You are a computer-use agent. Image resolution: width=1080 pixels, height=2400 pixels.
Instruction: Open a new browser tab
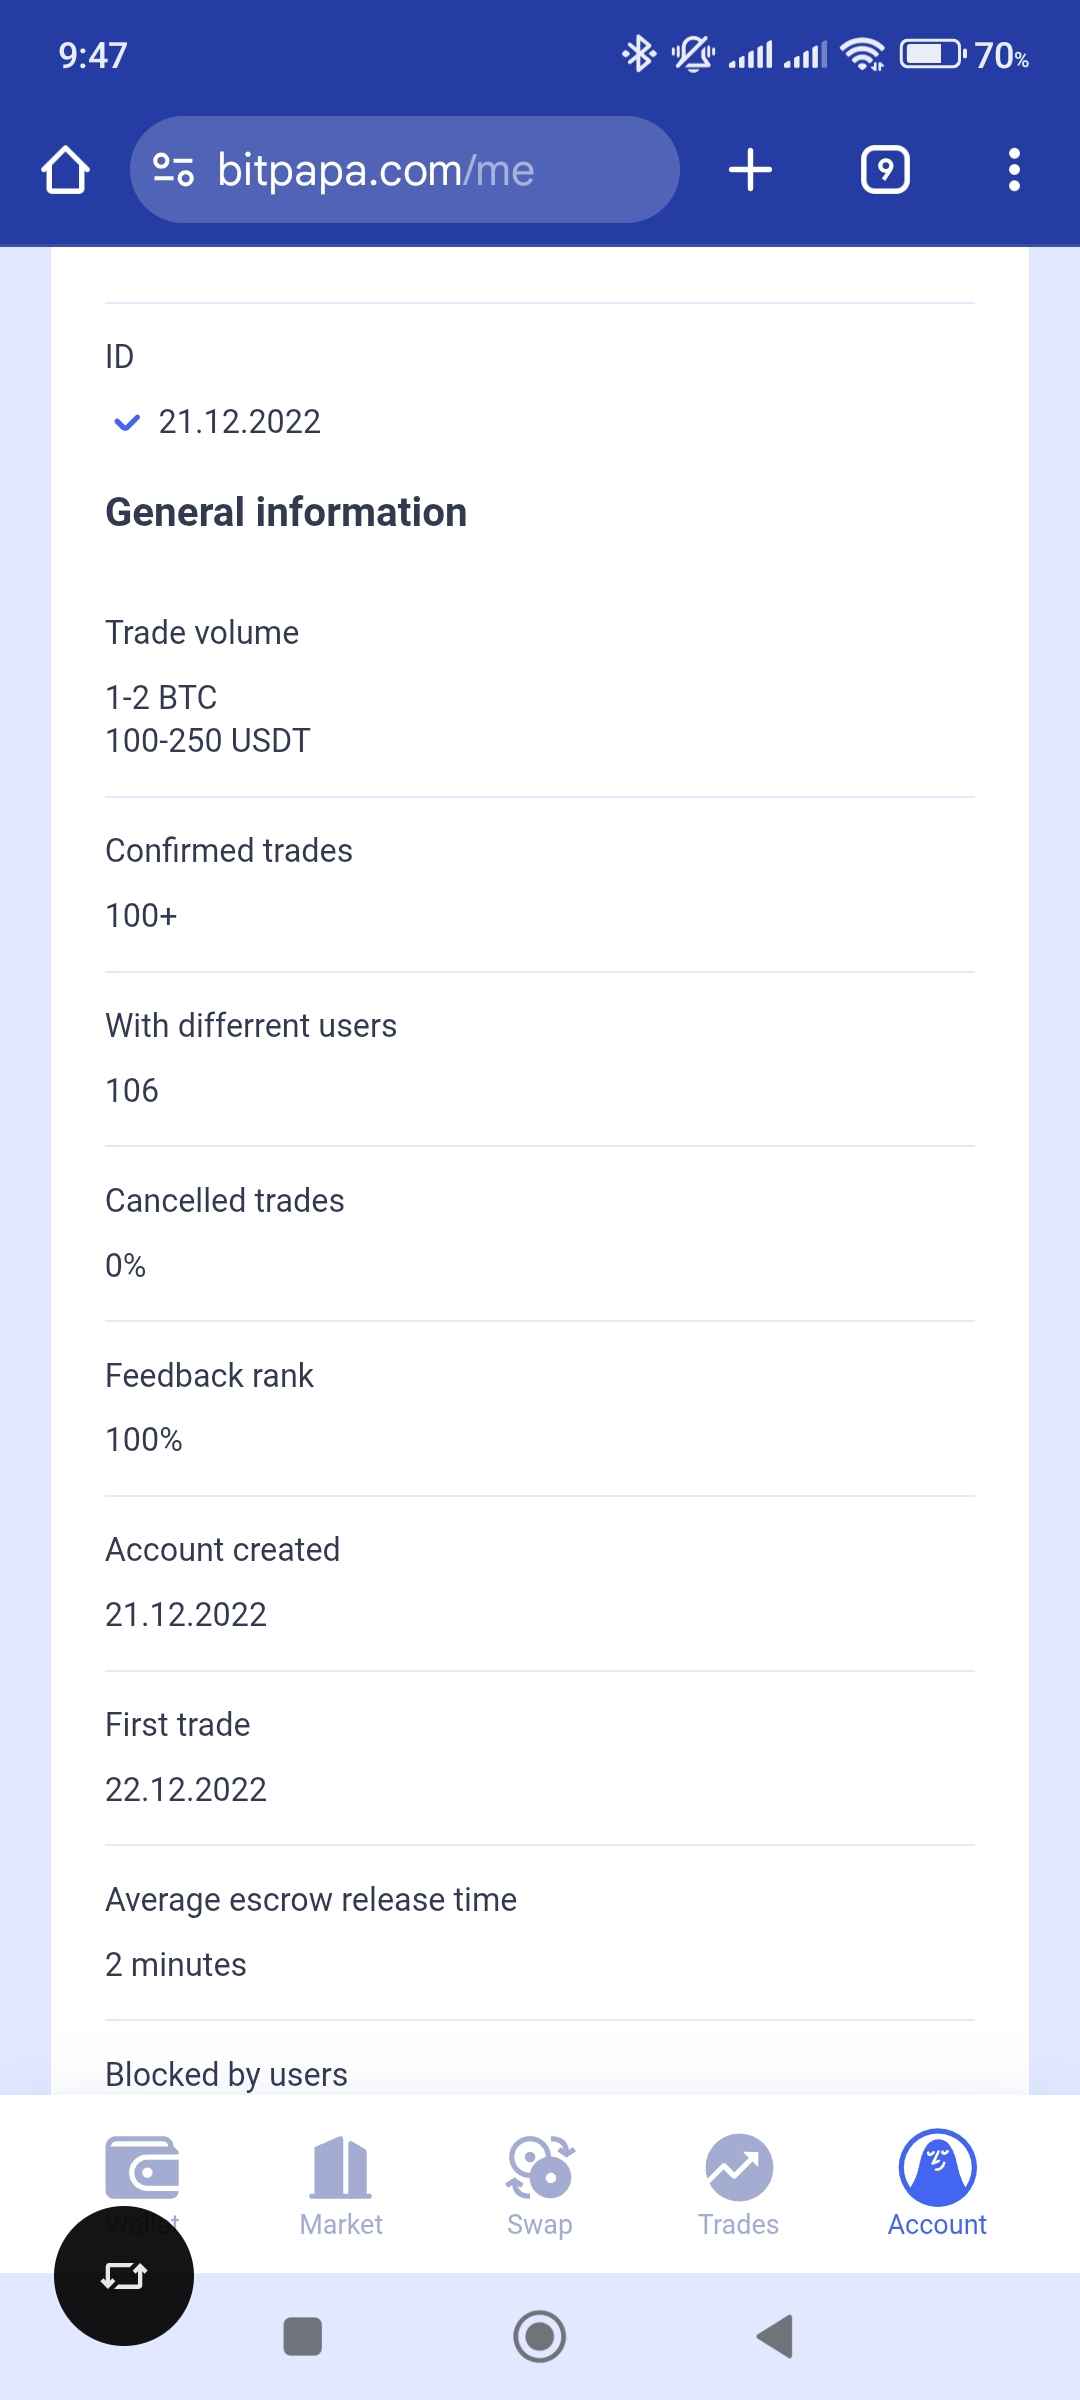[750, 170]
